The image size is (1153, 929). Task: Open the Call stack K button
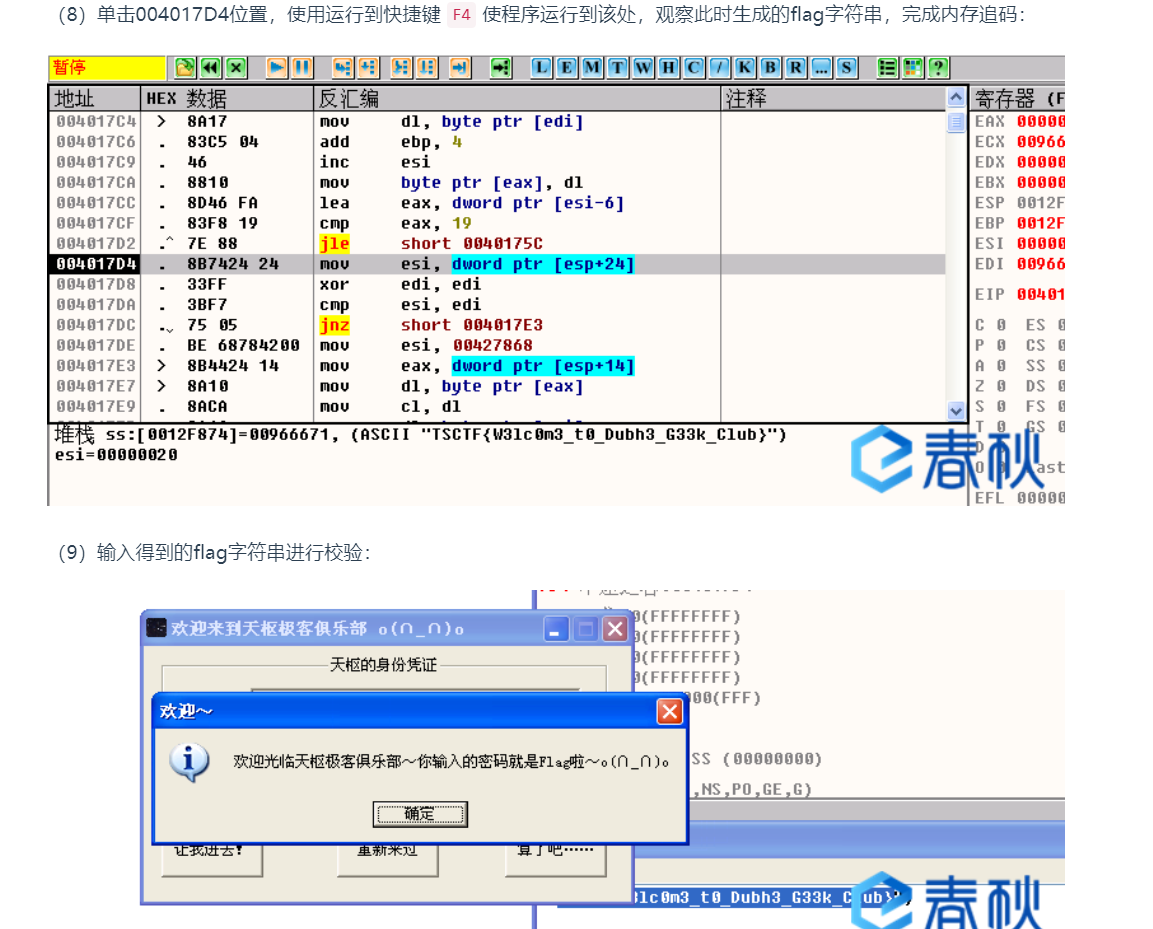pos(745,68)
